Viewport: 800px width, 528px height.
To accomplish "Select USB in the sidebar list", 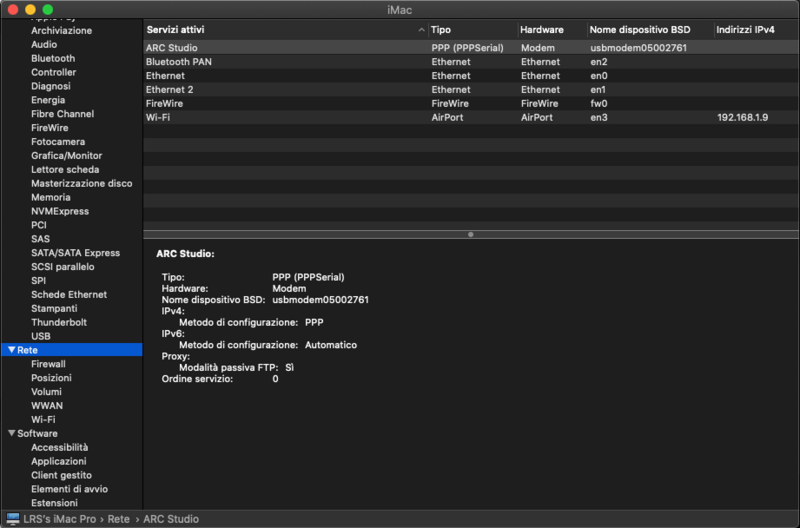I will (41, 337).
